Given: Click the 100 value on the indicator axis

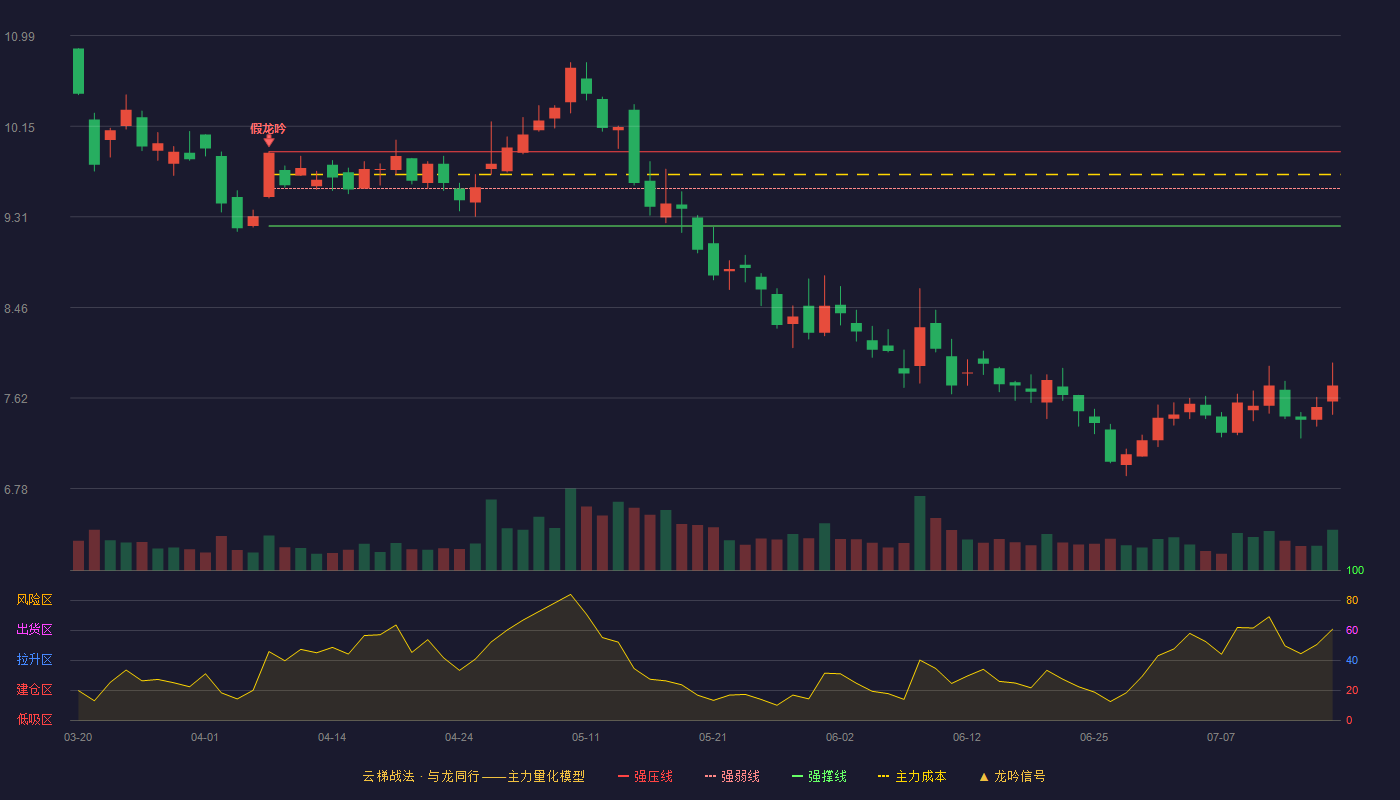Looking at the screenshot, I should point(1355,571).
